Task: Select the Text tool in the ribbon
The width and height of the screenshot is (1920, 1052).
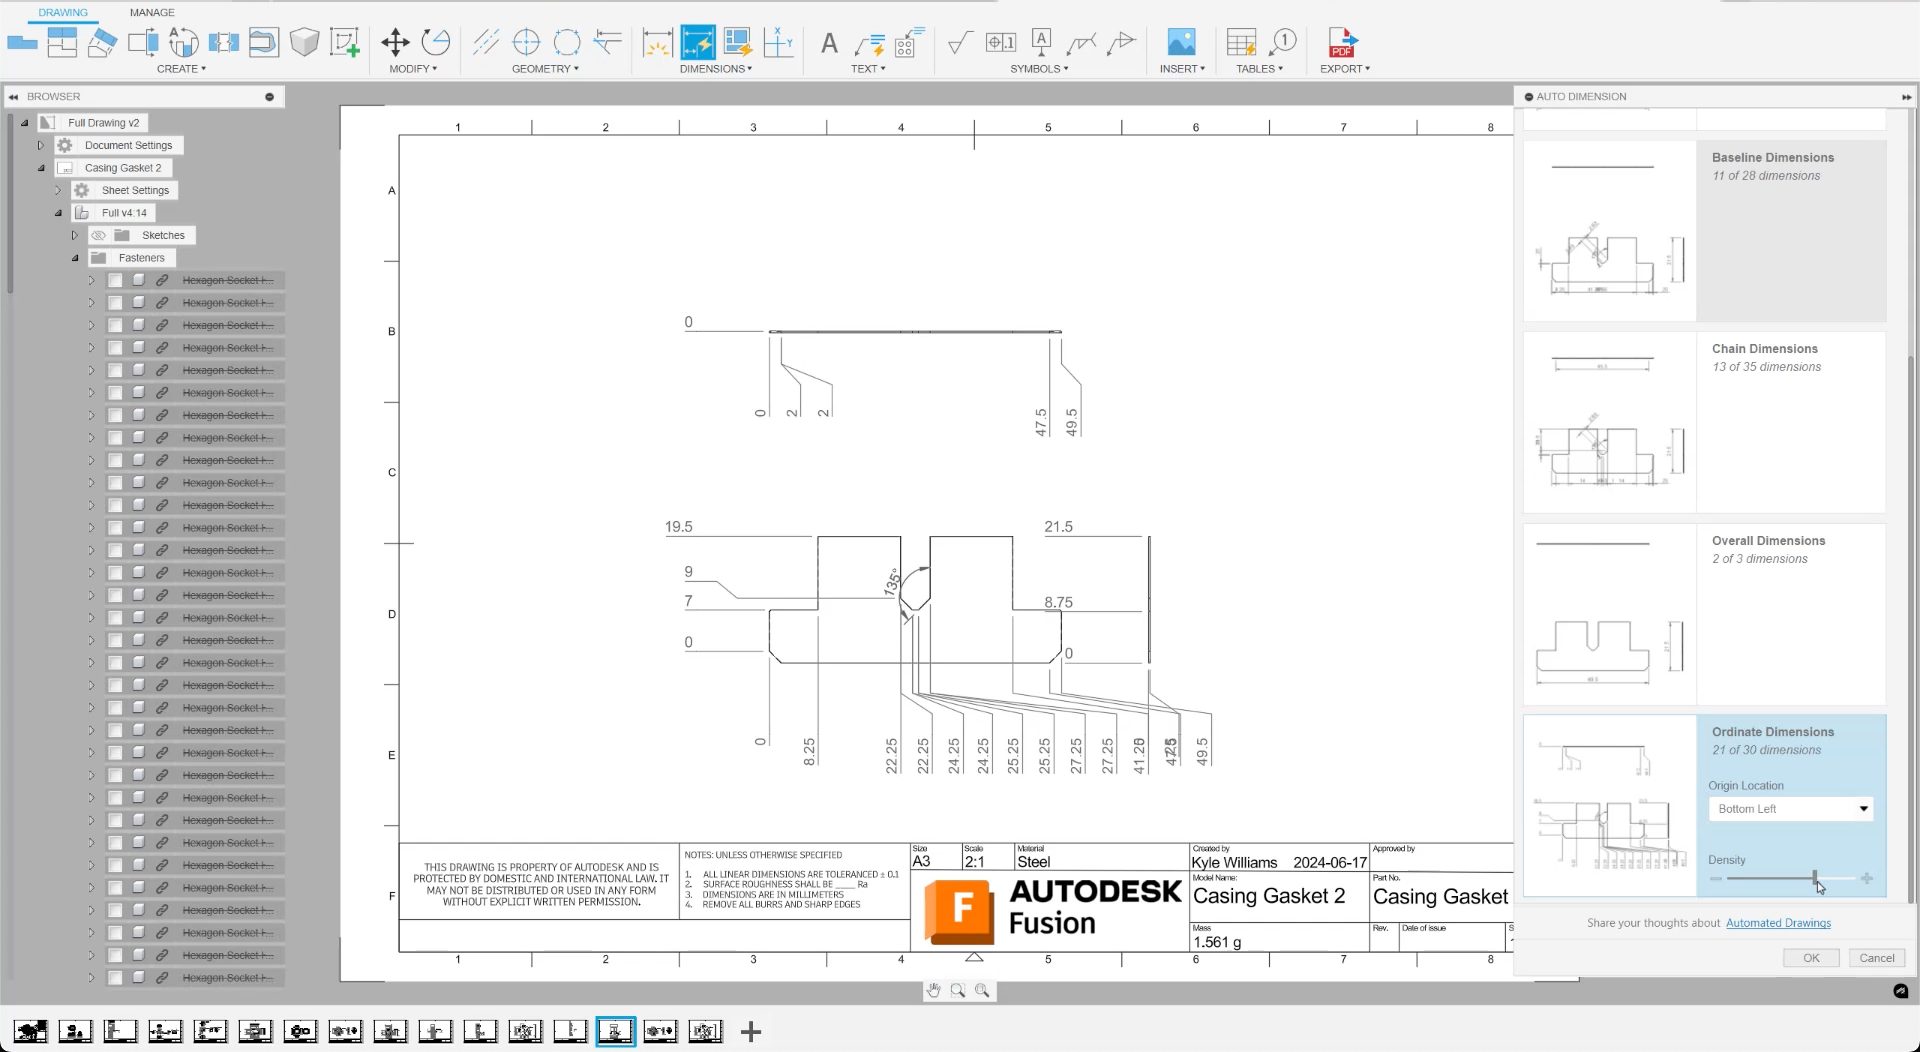Action: coord(829,45)
